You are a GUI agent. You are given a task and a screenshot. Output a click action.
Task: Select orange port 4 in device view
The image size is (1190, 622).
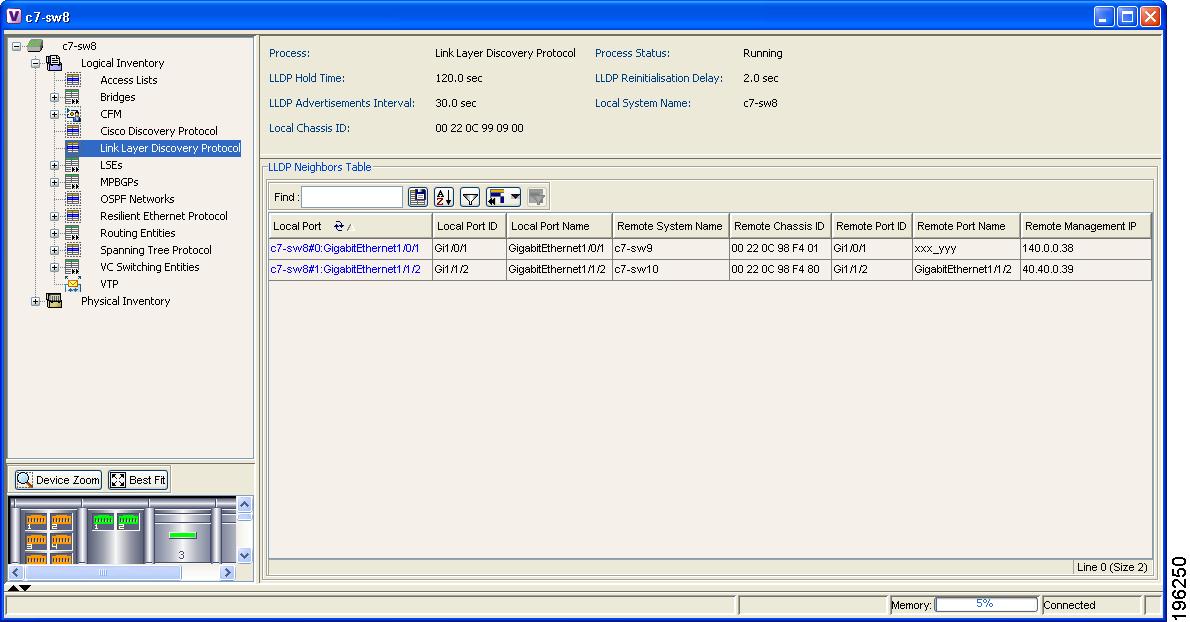pyautogui.click(x=61, y=541)
